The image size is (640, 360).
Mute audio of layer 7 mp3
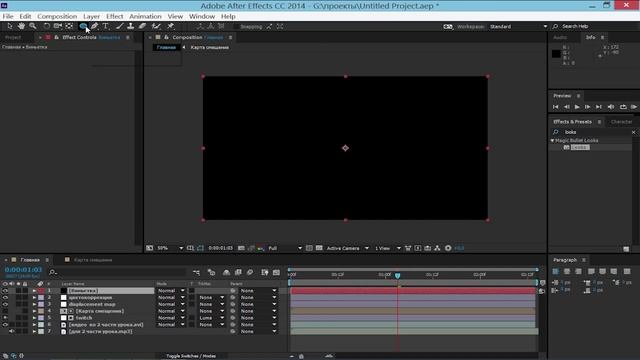click(12, 331)
